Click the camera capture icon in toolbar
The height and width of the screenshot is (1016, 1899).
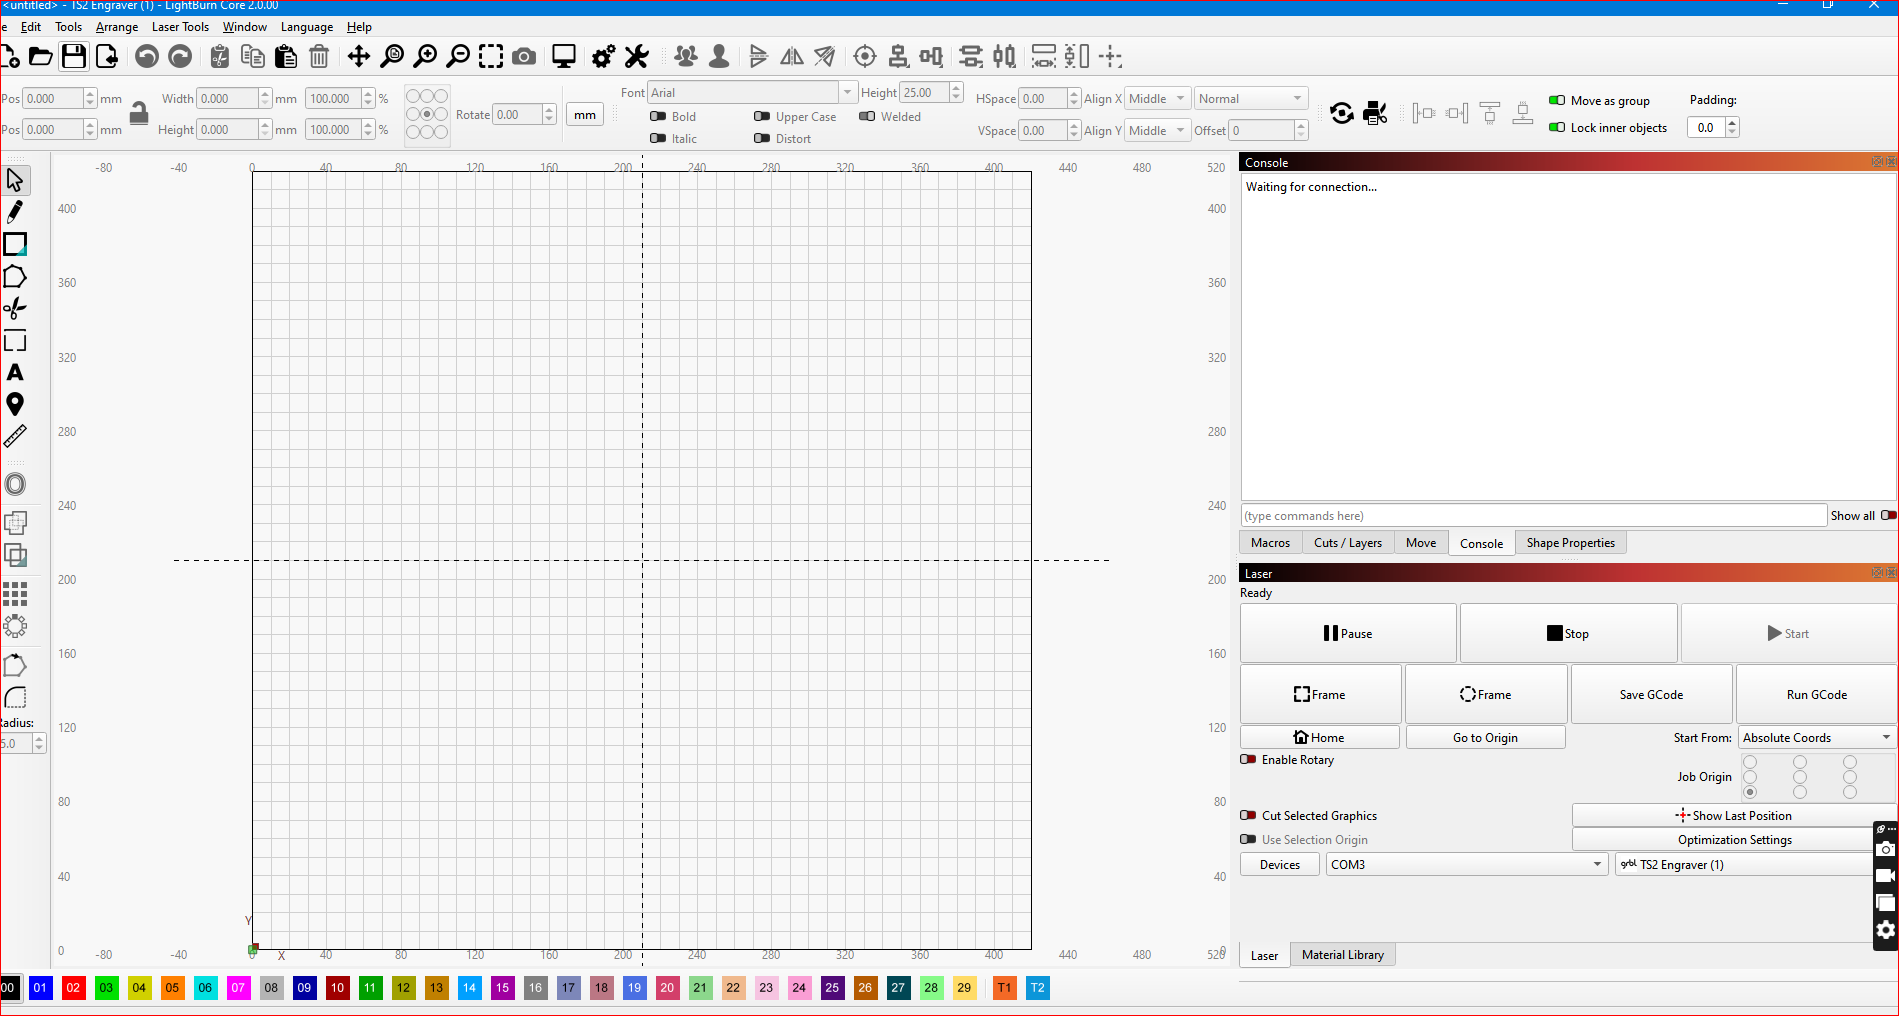(x=523, y=57)
